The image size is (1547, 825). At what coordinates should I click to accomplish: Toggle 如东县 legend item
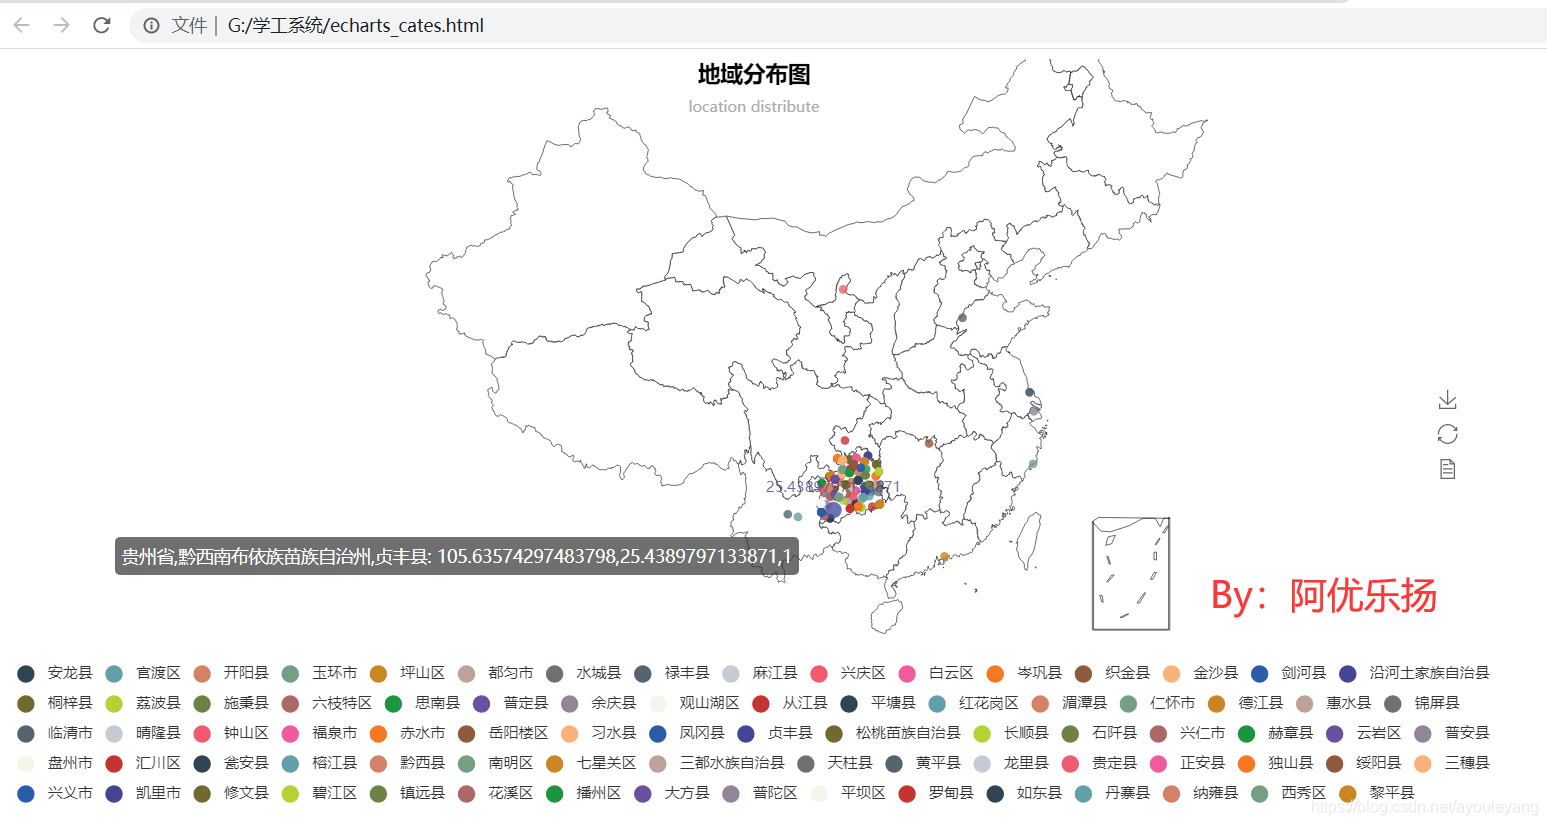[x=1024, y=793]
